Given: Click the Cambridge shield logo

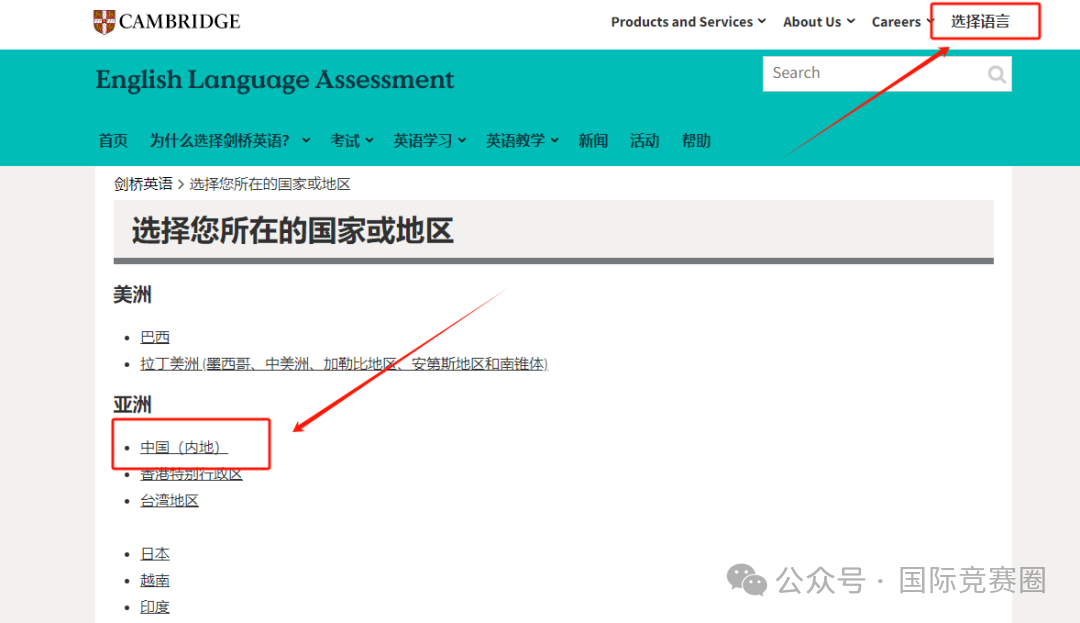Looking at the screenshot, I should point(104,22).
